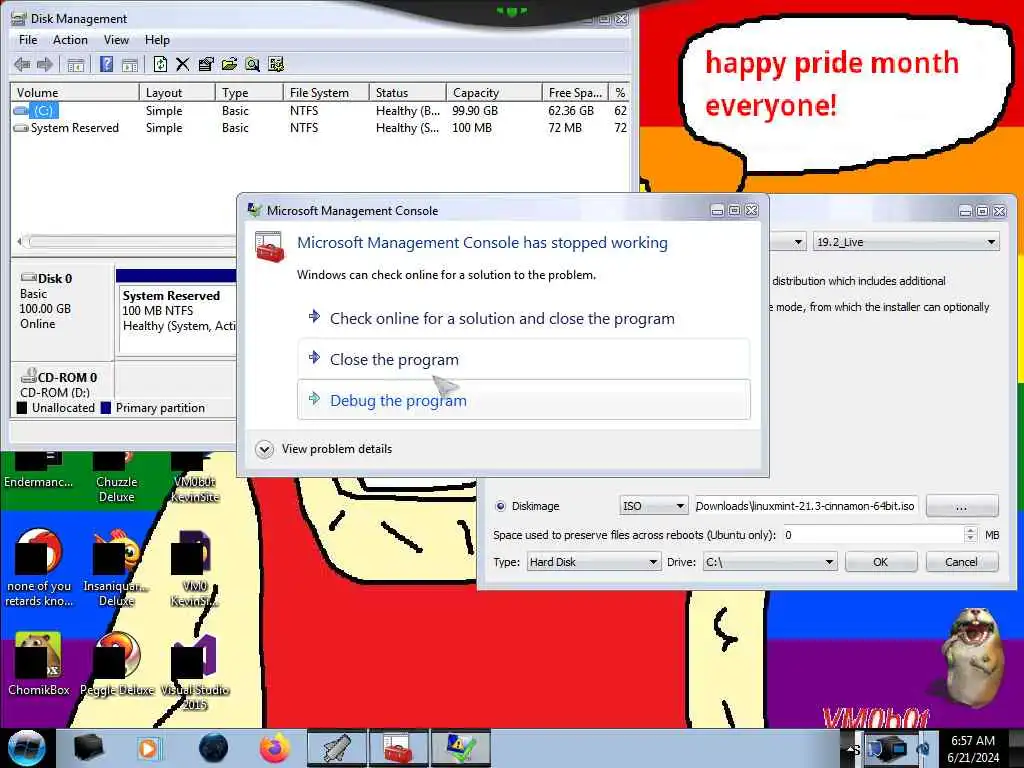Open the Peggle Deluxe desktop icon
The image size is (1024, 768).
(117, 664)
